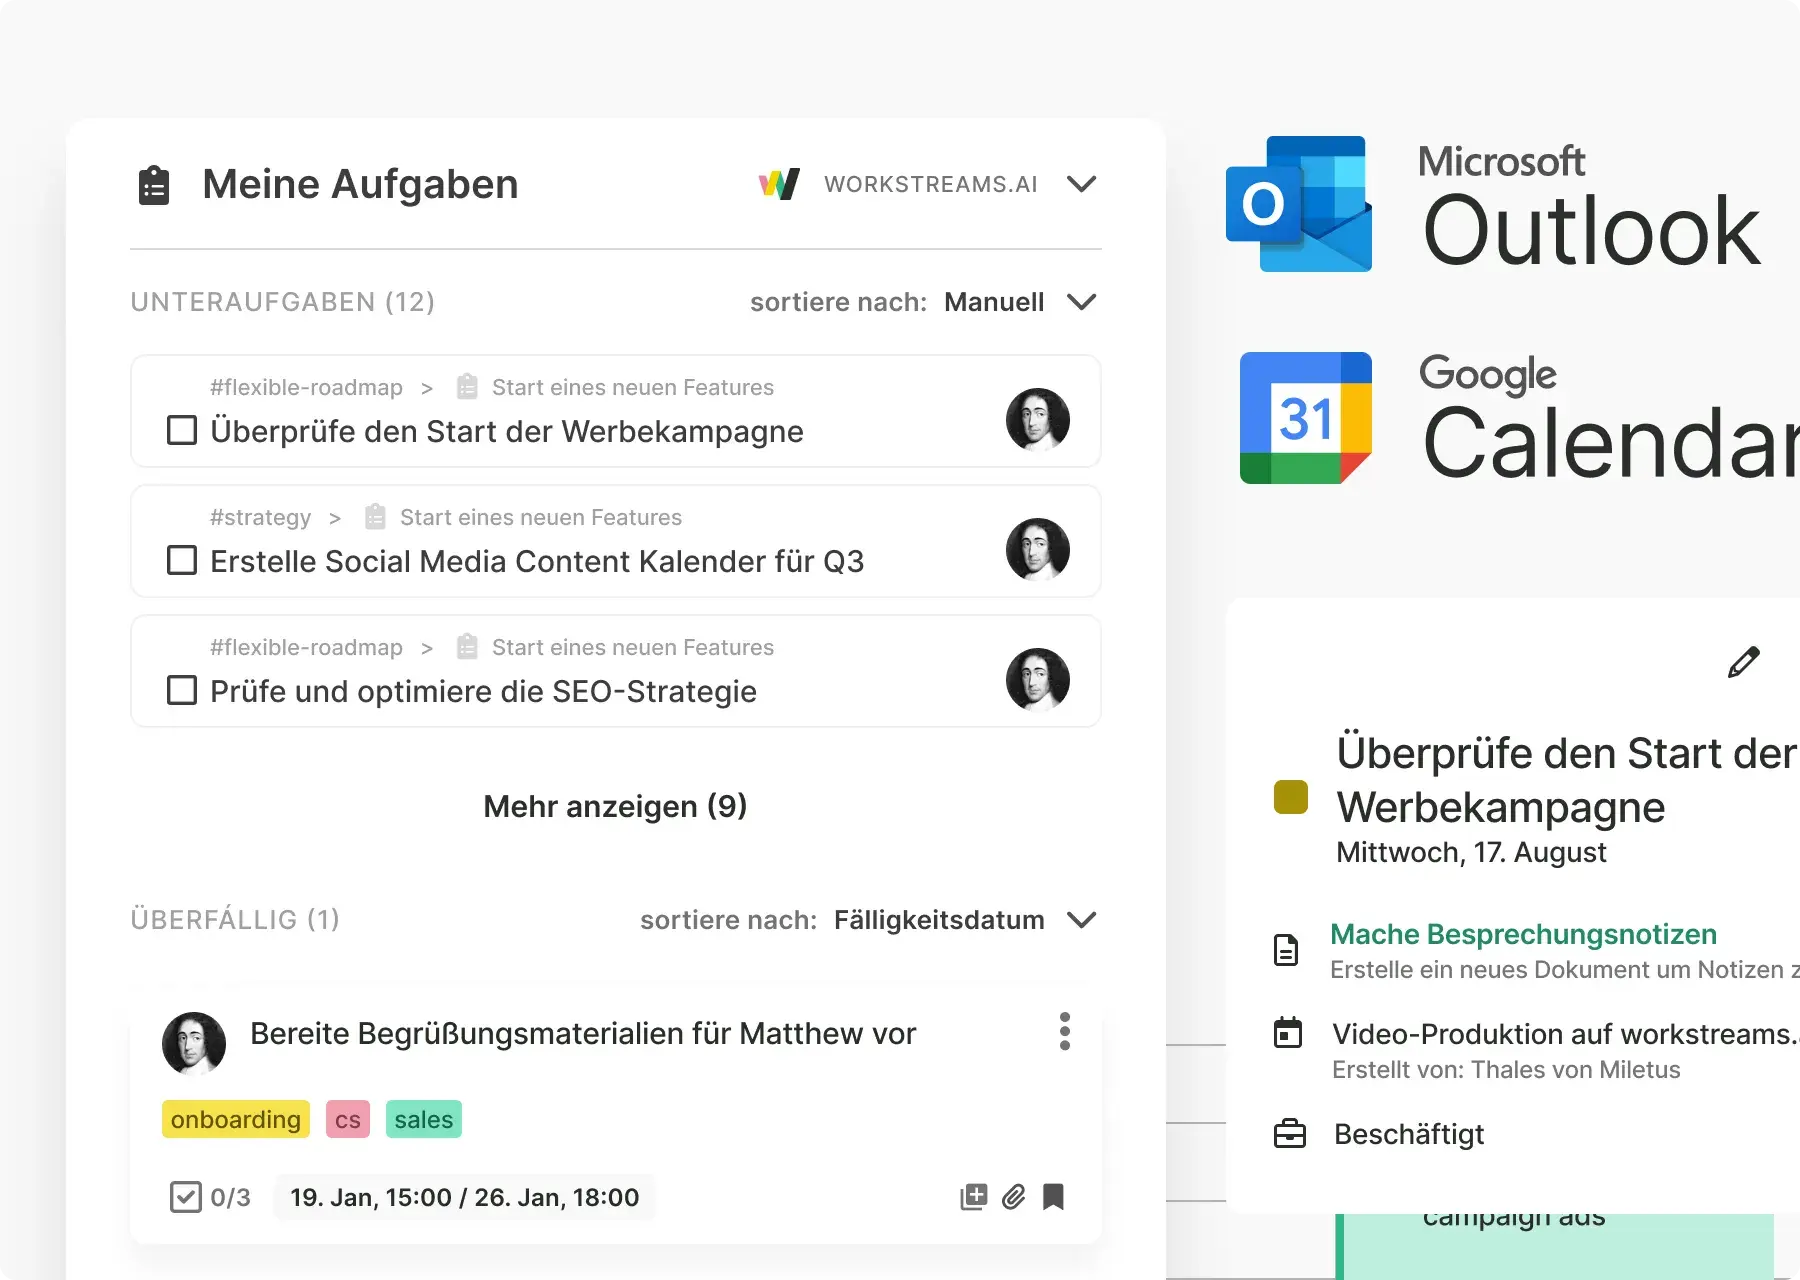Image resolution: width=1800 pixels, height=1280 pixels.
Task: Tick the Social Media Content Kalender checkbox
Action: (182, 561)
